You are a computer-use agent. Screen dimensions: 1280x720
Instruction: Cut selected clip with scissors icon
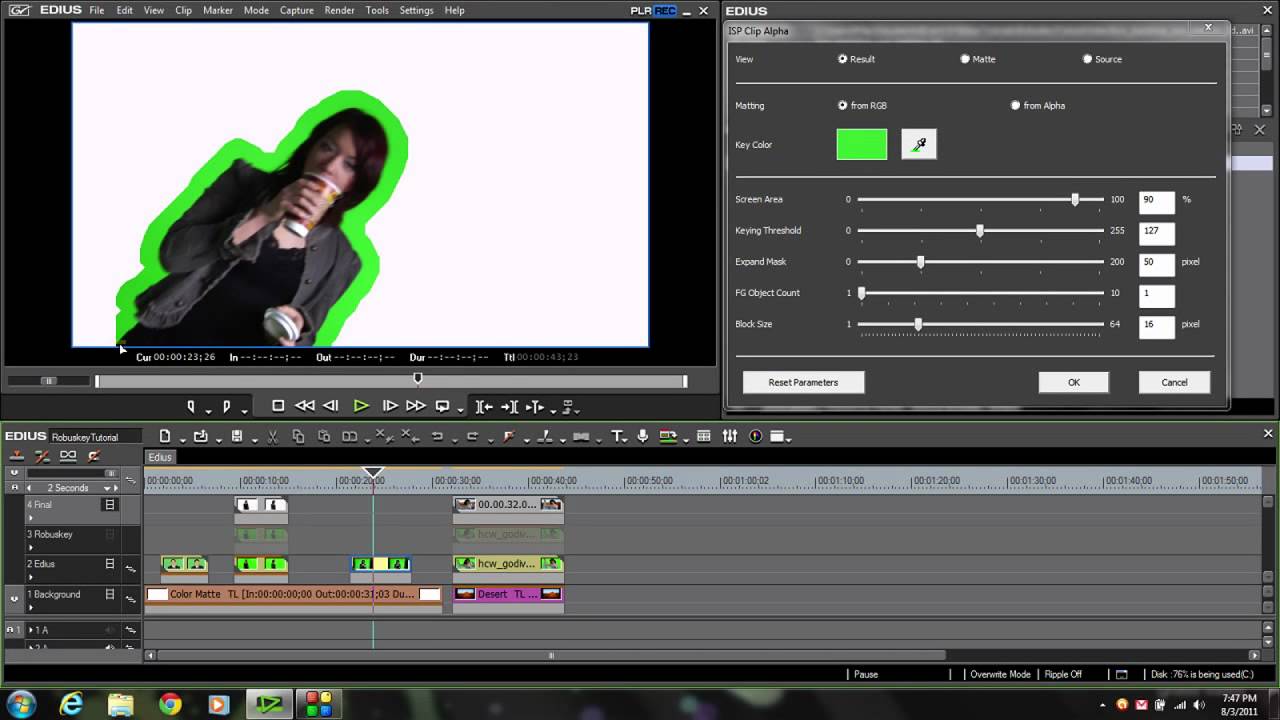272,436
